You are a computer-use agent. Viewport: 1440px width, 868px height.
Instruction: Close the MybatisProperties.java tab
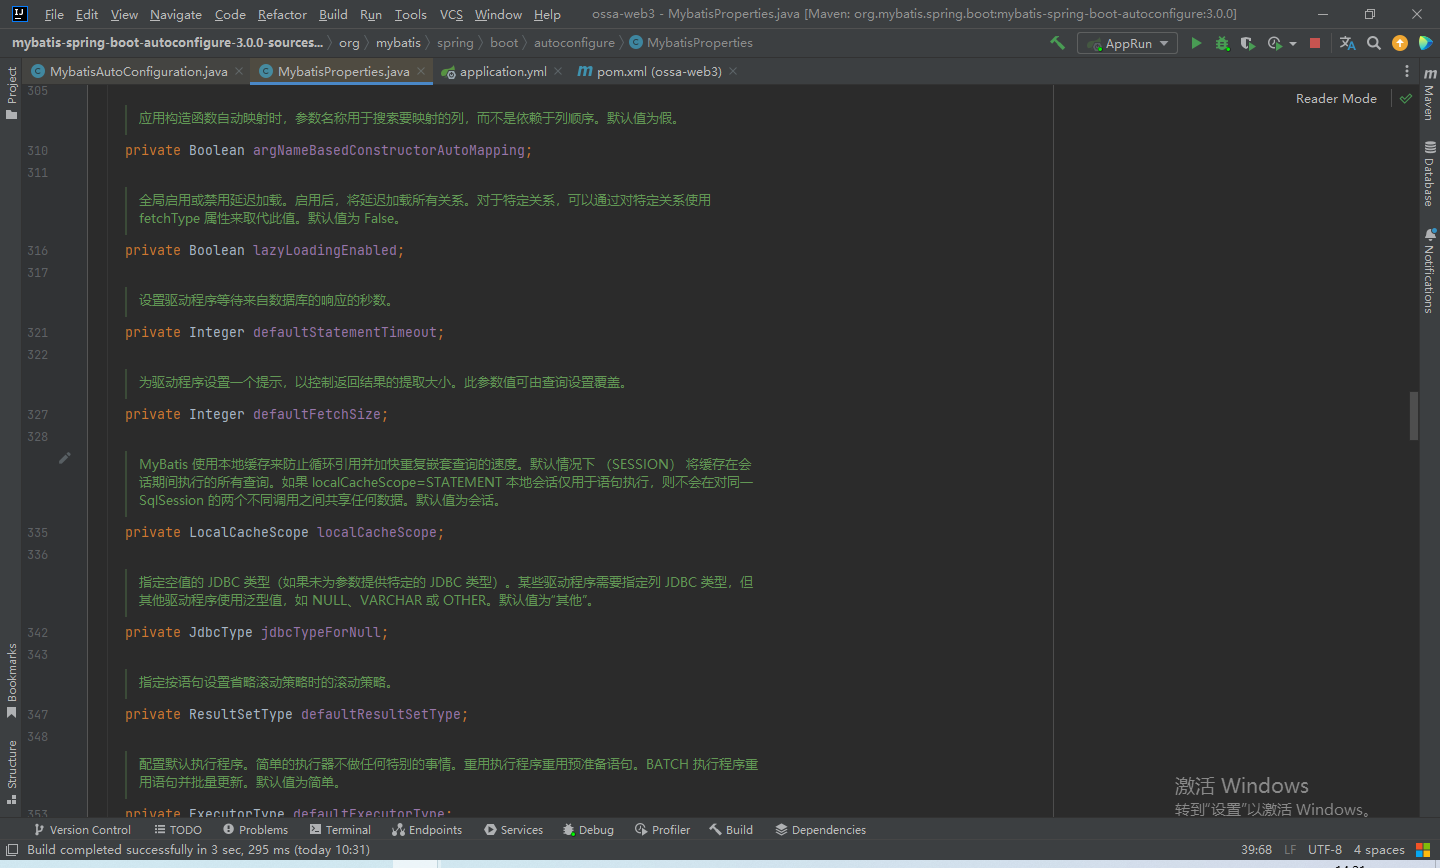pos(421,71)
